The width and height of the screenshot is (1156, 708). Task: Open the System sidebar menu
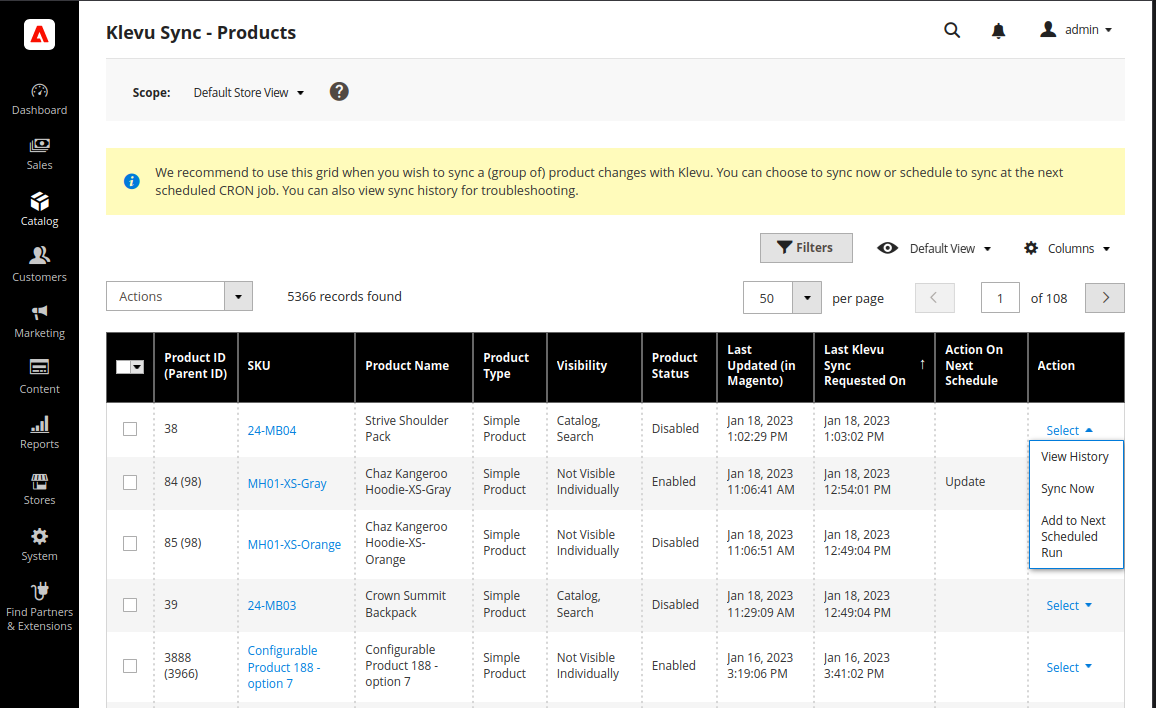tap(39, 545)
